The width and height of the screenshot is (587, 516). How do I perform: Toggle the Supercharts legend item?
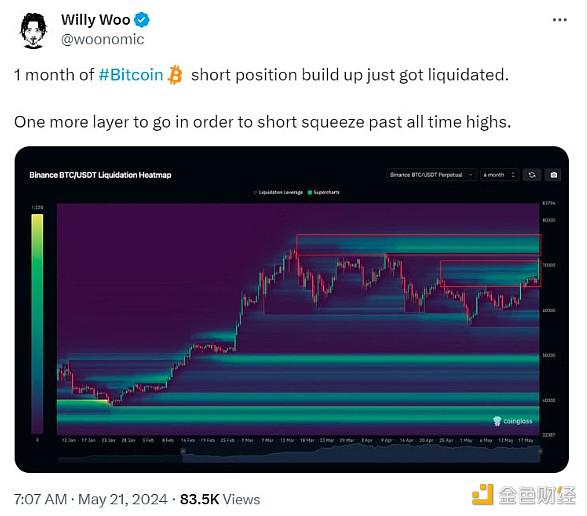tap(323, 192)
